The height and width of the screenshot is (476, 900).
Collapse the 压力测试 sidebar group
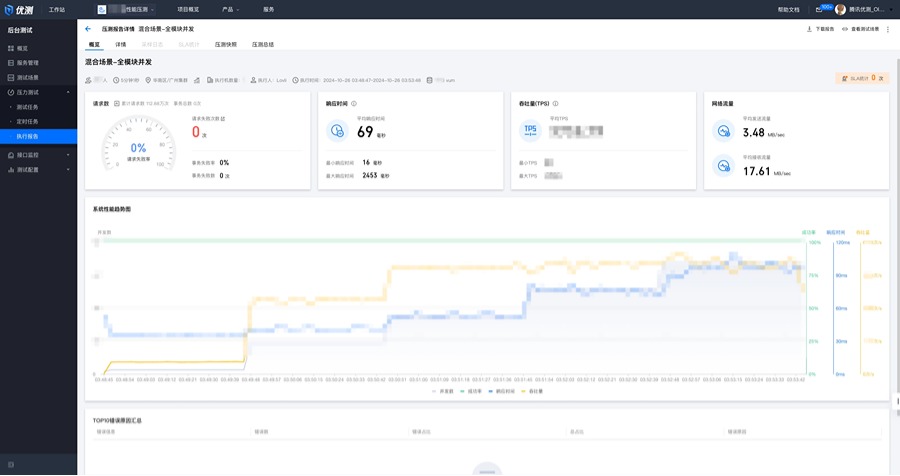tap(68, 92)
